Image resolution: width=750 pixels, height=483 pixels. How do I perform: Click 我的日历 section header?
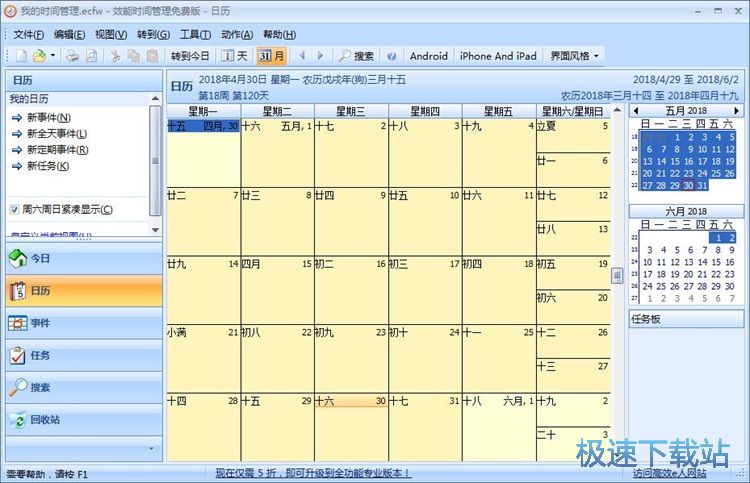[79, 99]
